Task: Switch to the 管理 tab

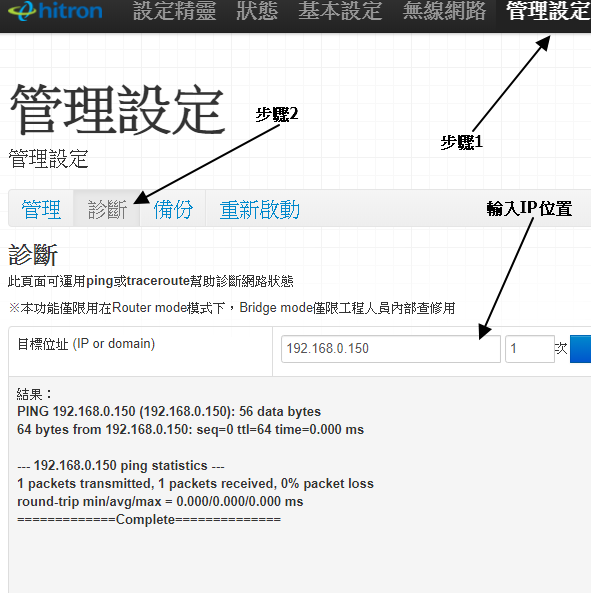Action: [x=41, y=209]
